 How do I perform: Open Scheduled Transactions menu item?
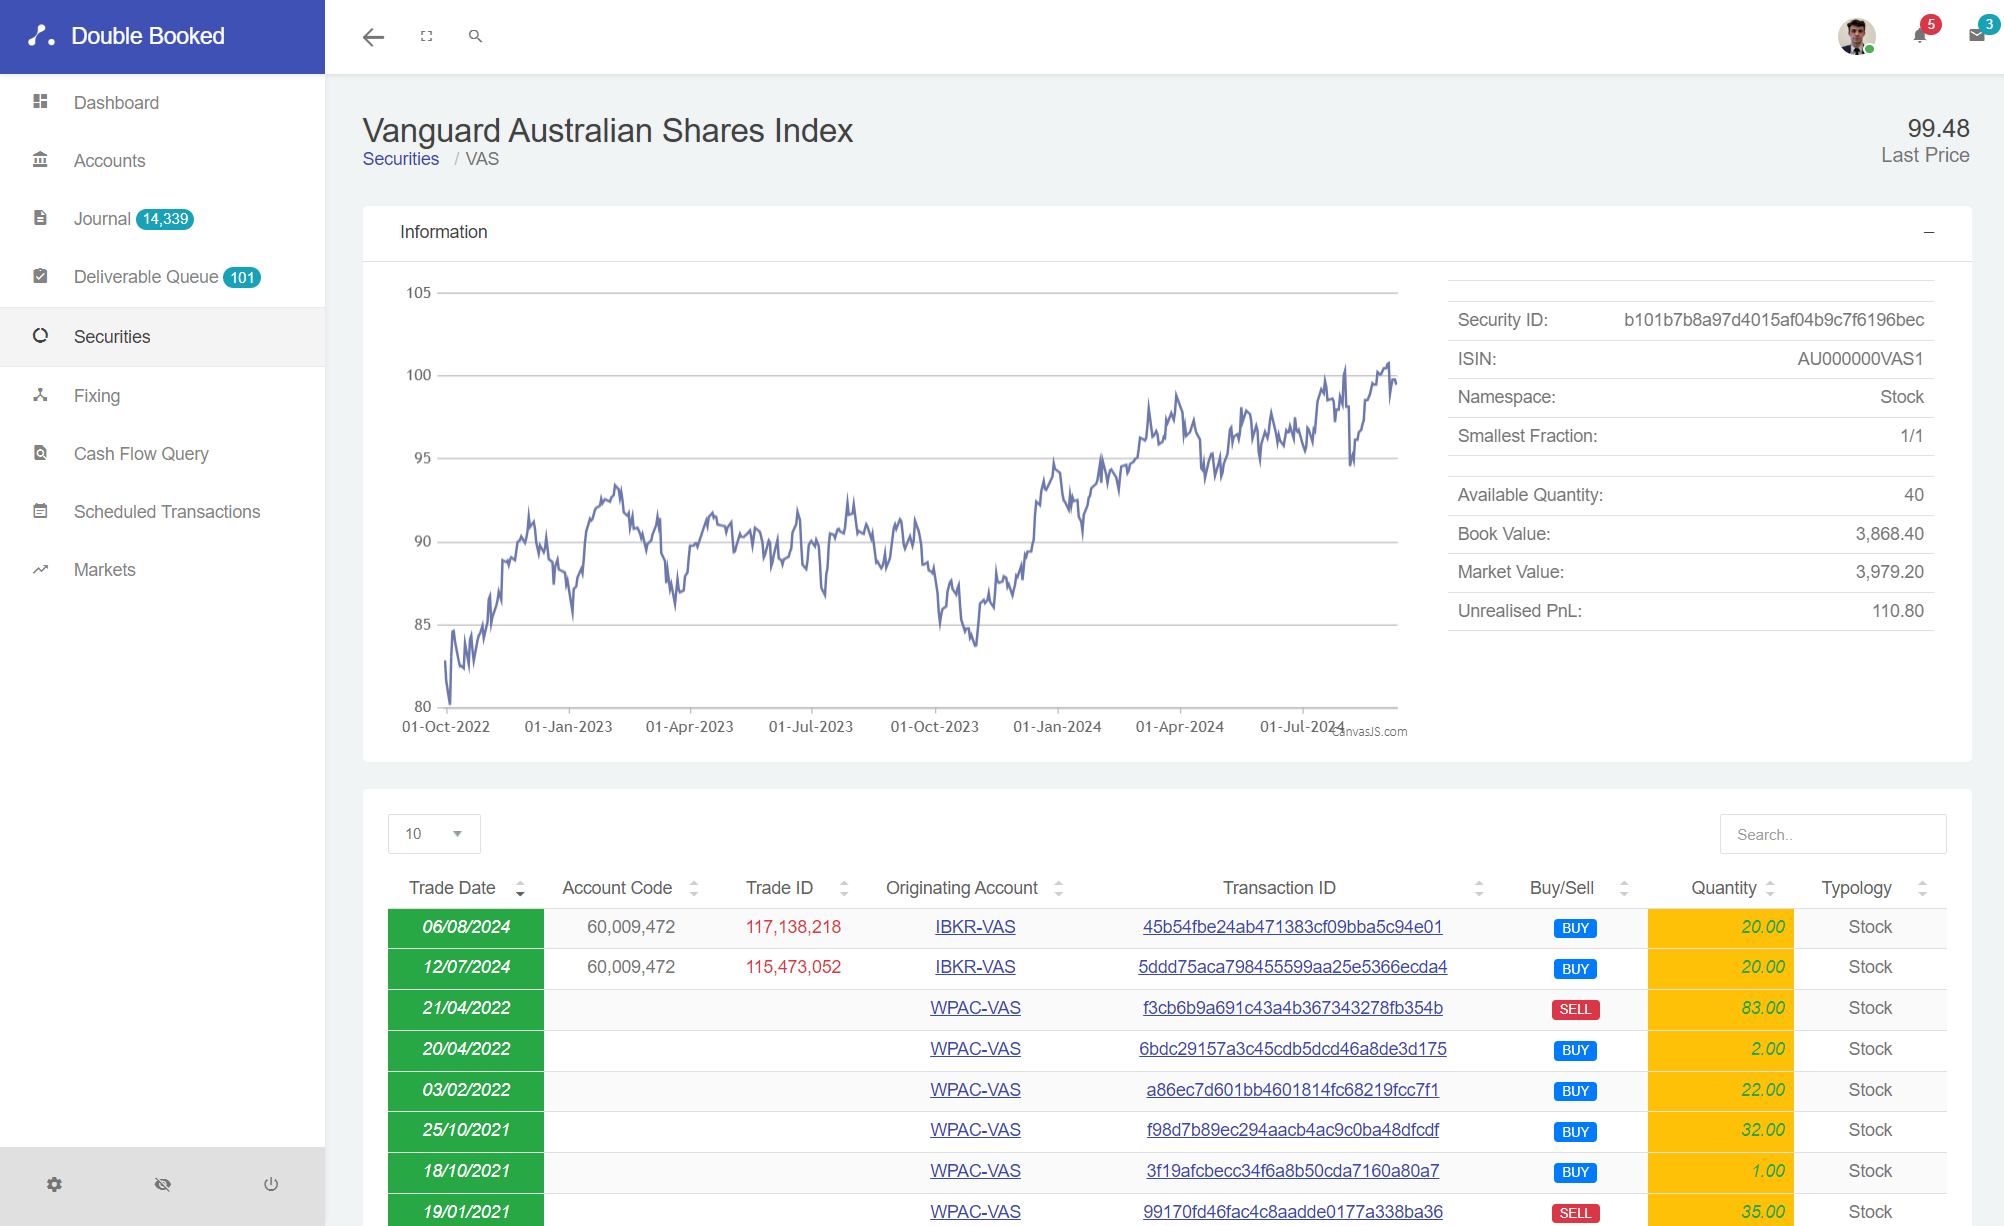click(162, 511)
